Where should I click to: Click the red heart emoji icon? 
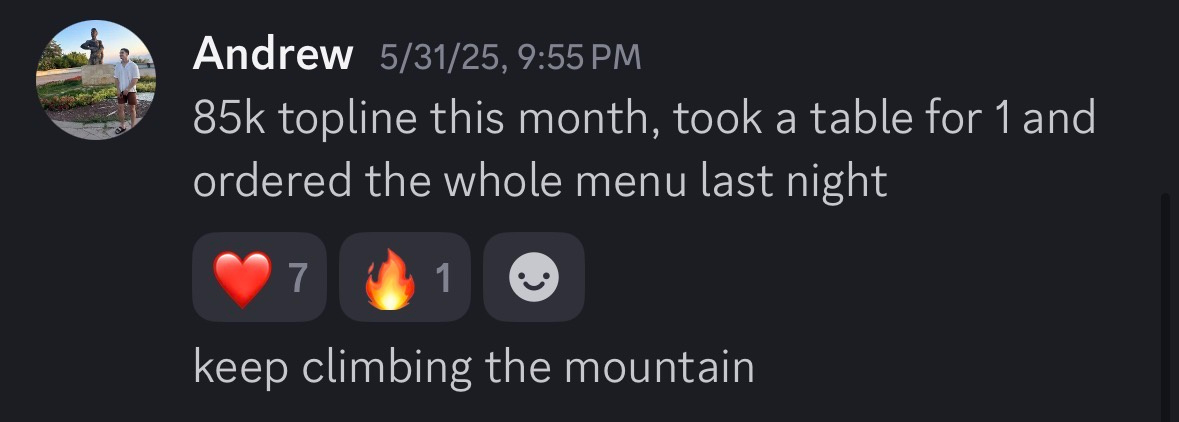(241, 278)
